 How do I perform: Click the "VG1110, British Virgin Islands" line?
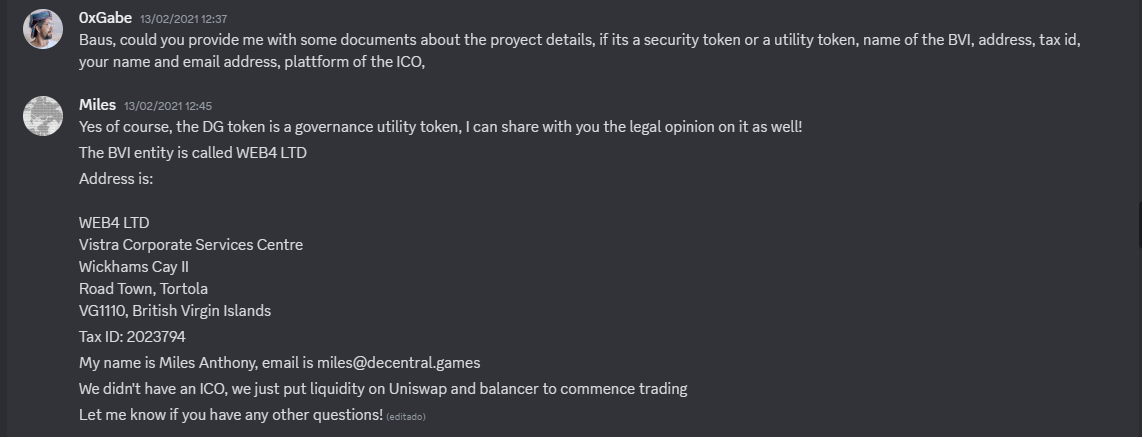[175, 310]
